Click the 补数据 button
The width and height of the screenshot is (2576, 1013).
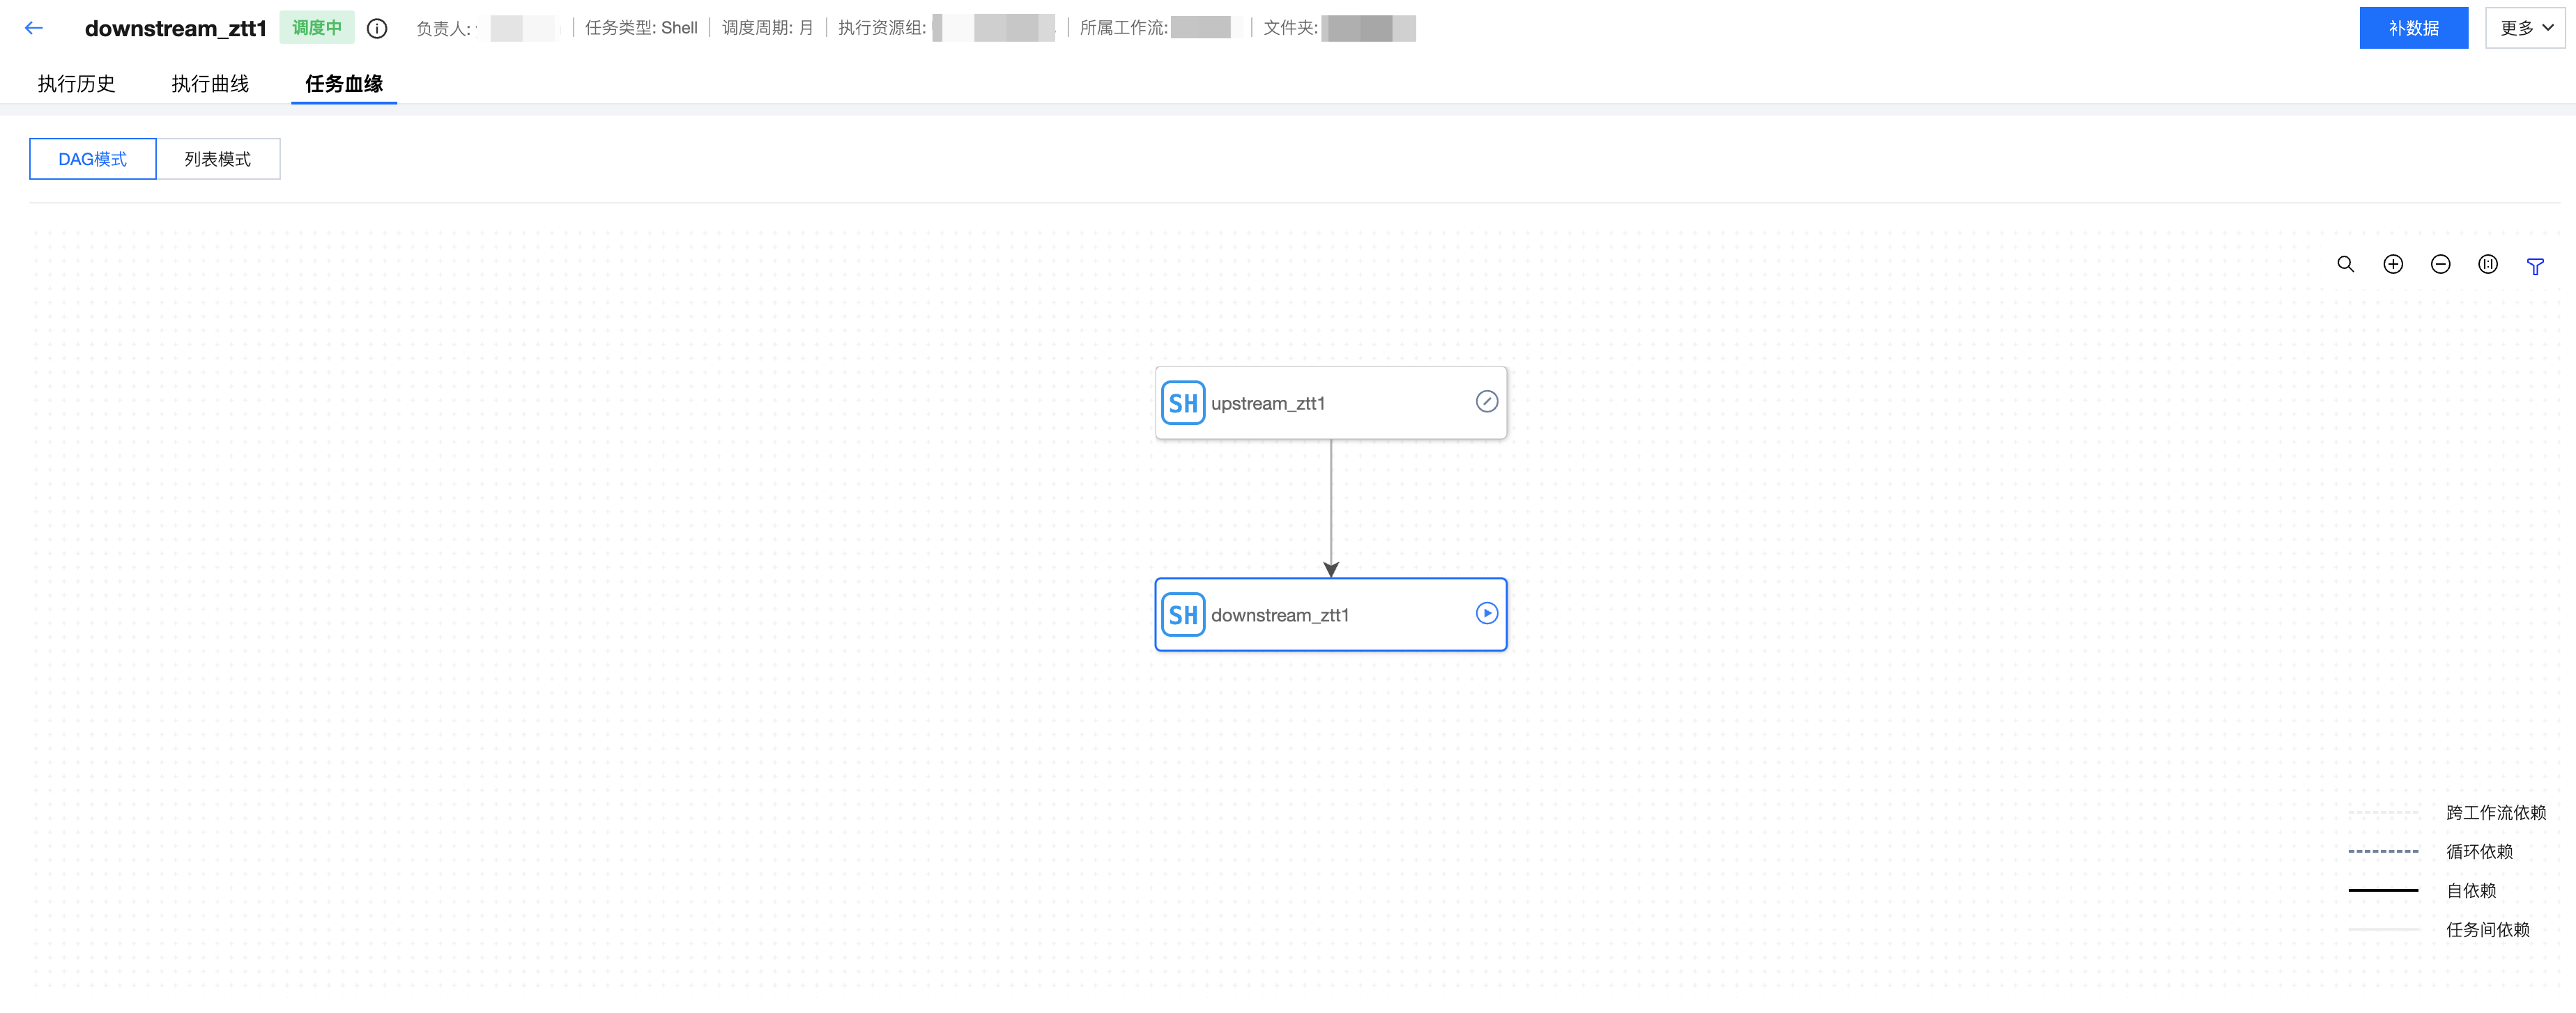coord(2413,28)
